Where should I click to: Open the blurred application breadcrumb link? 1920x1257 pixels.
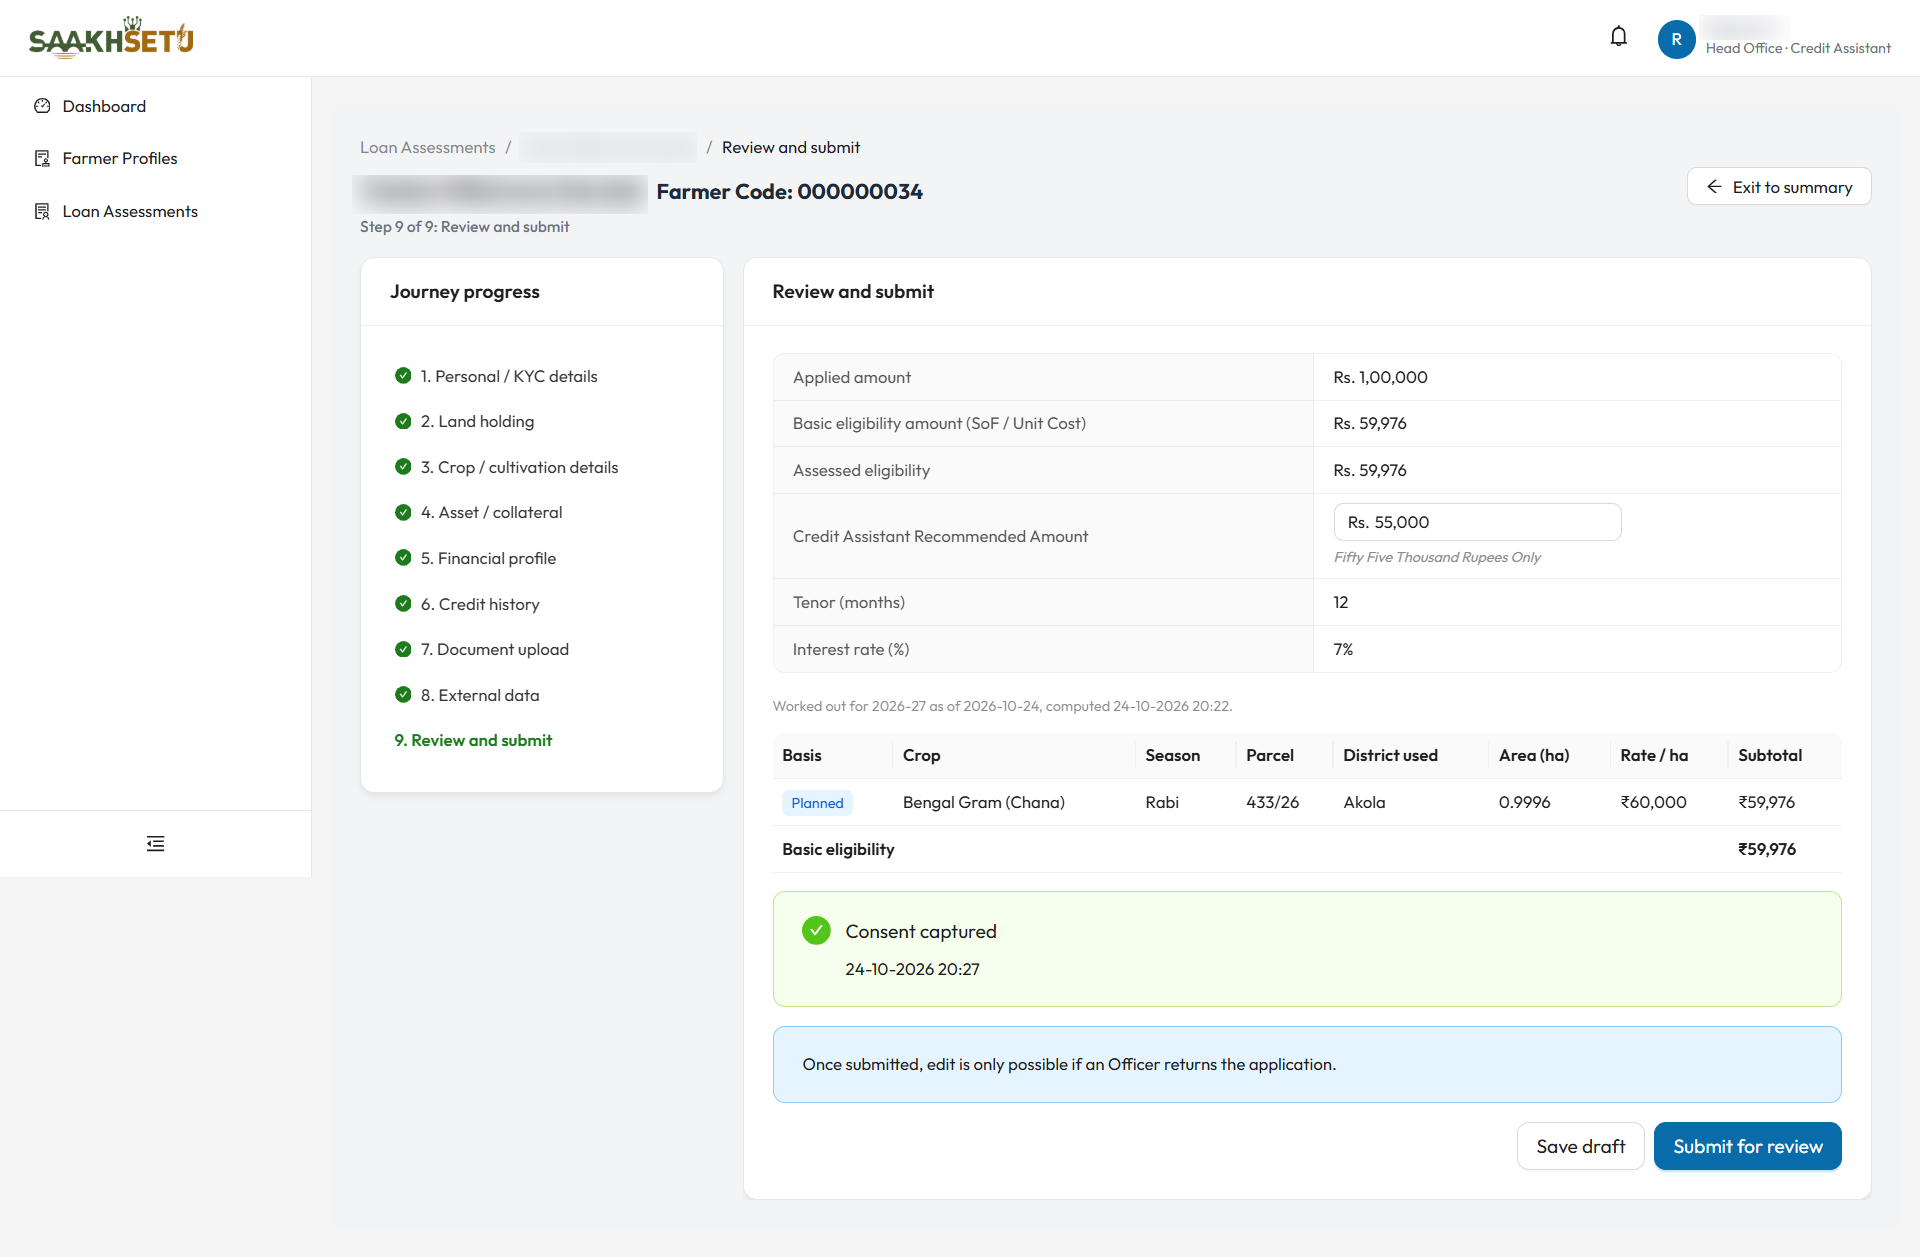(608, 147)
